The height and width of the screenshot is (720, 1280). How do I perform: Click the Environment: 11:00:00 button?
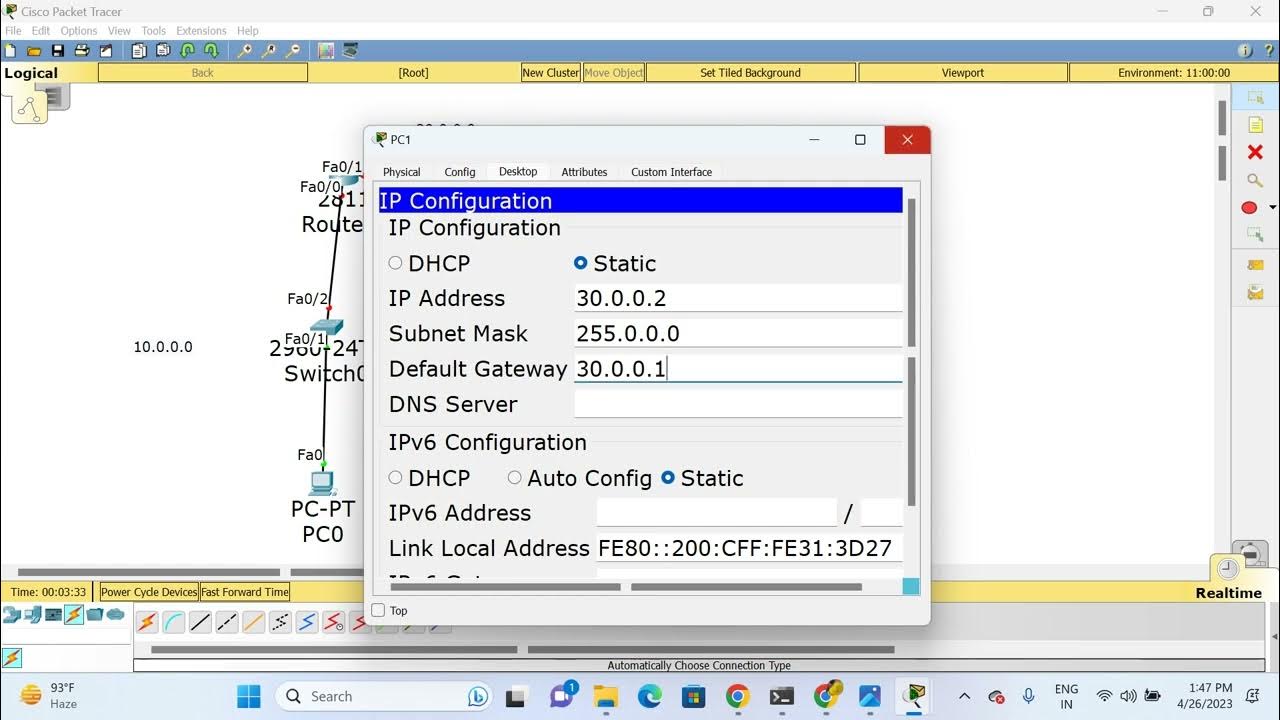click(x=1174, y=73)
